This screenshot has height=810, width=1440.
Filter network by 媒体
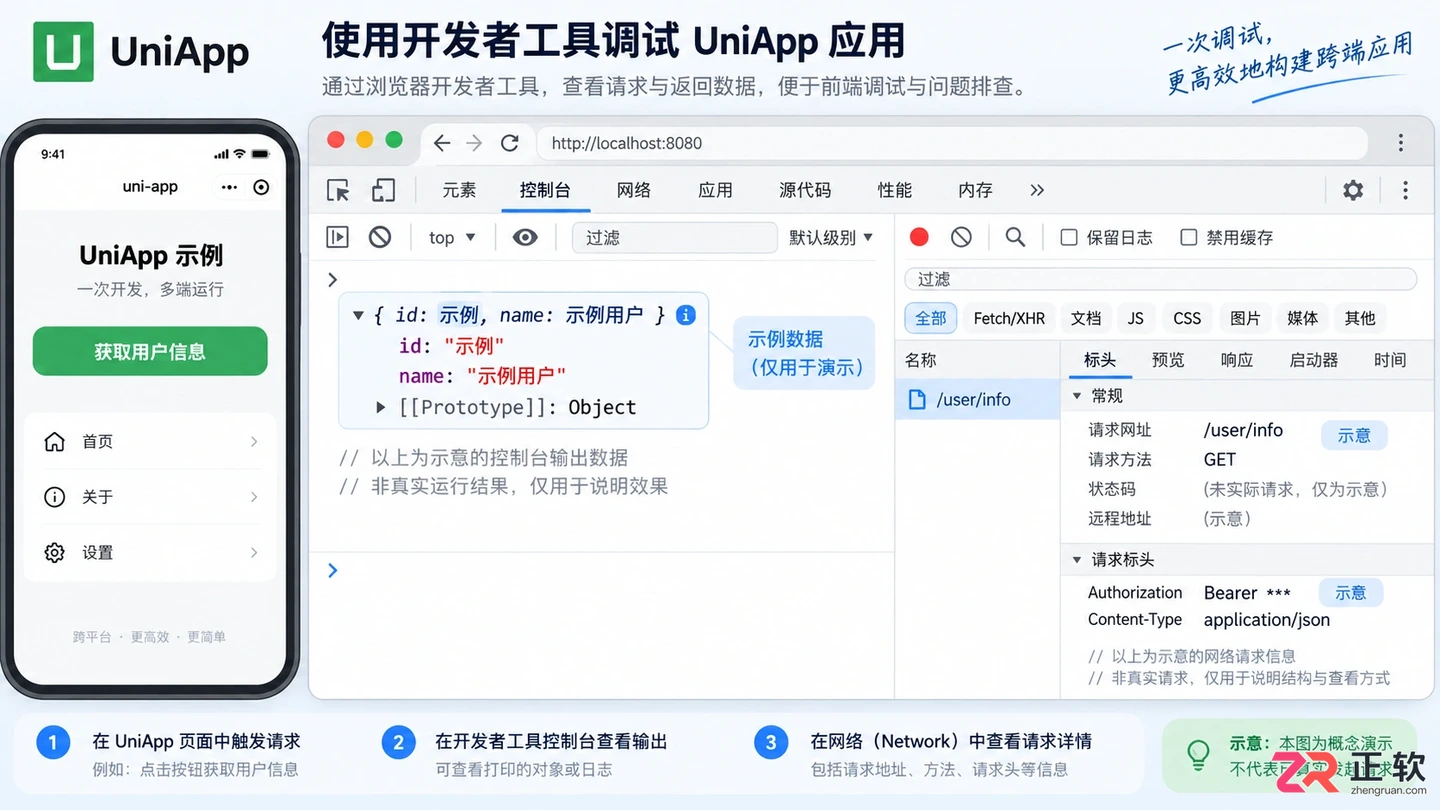(x=1303, y=318)
